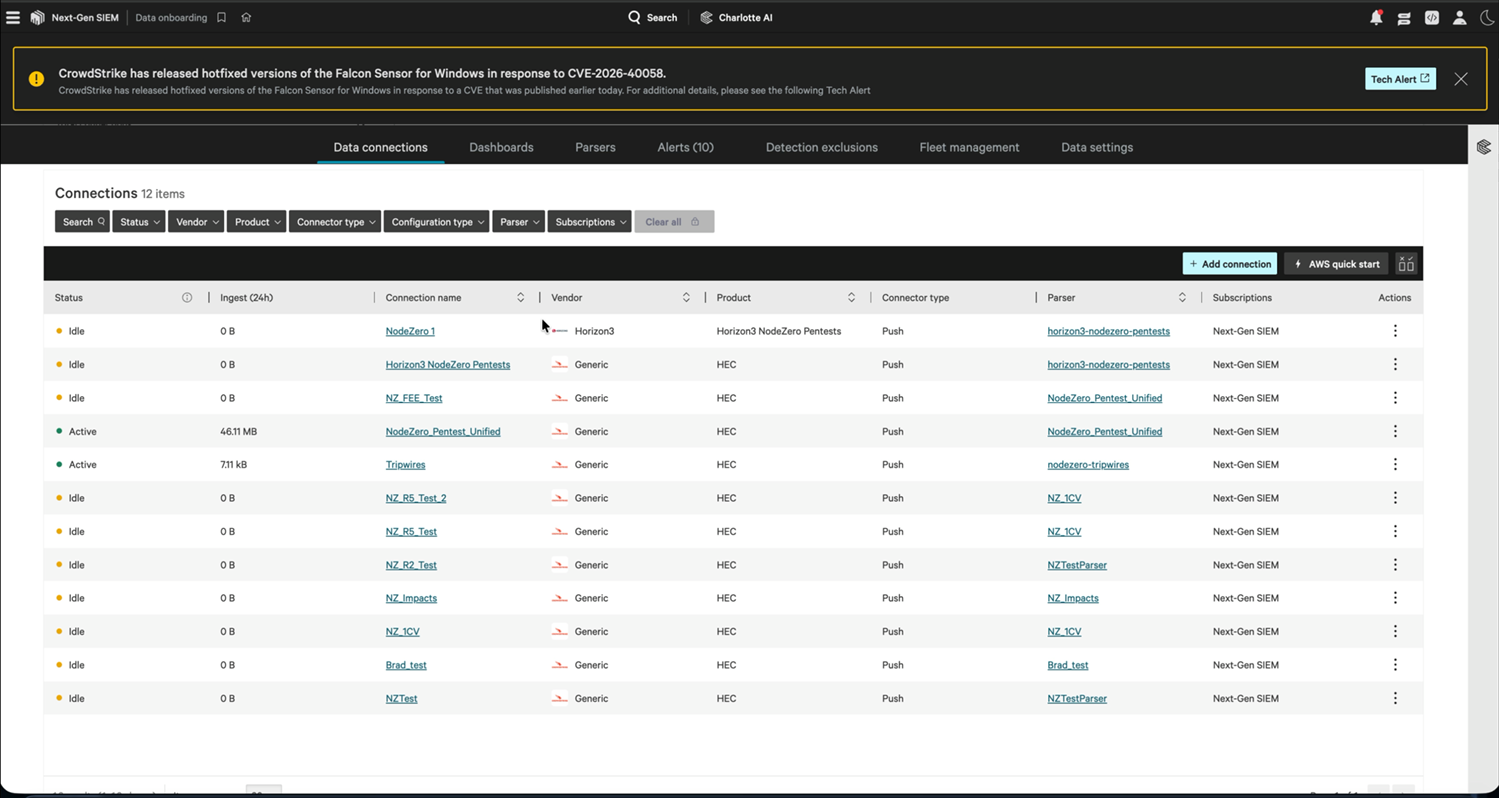Image resolution: width=1499 pixels, height=798 pixels.
Task: Sort by Product column arrows
Action: point(851,298)
